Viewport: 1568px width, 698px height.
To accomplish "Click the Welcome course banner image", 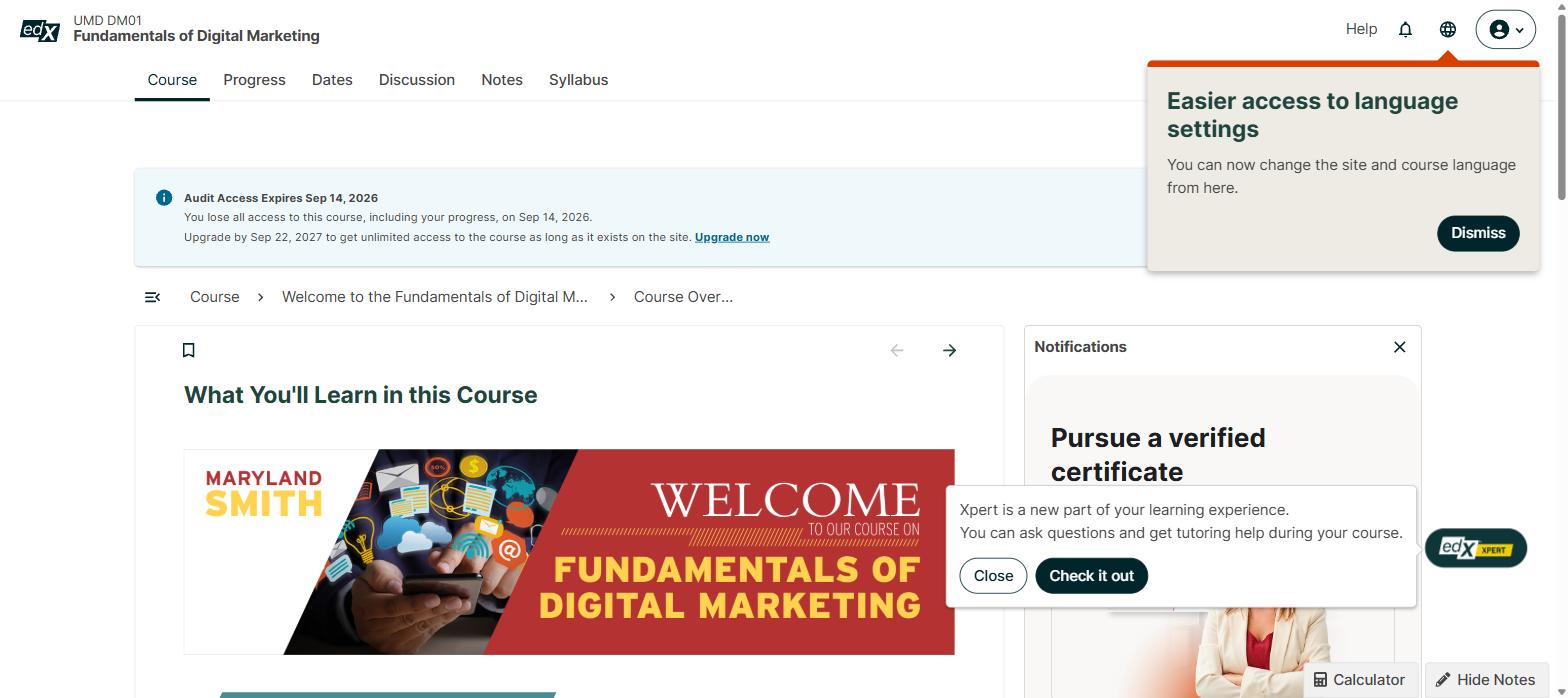I will pyautogui.click(x=569, y=552).
